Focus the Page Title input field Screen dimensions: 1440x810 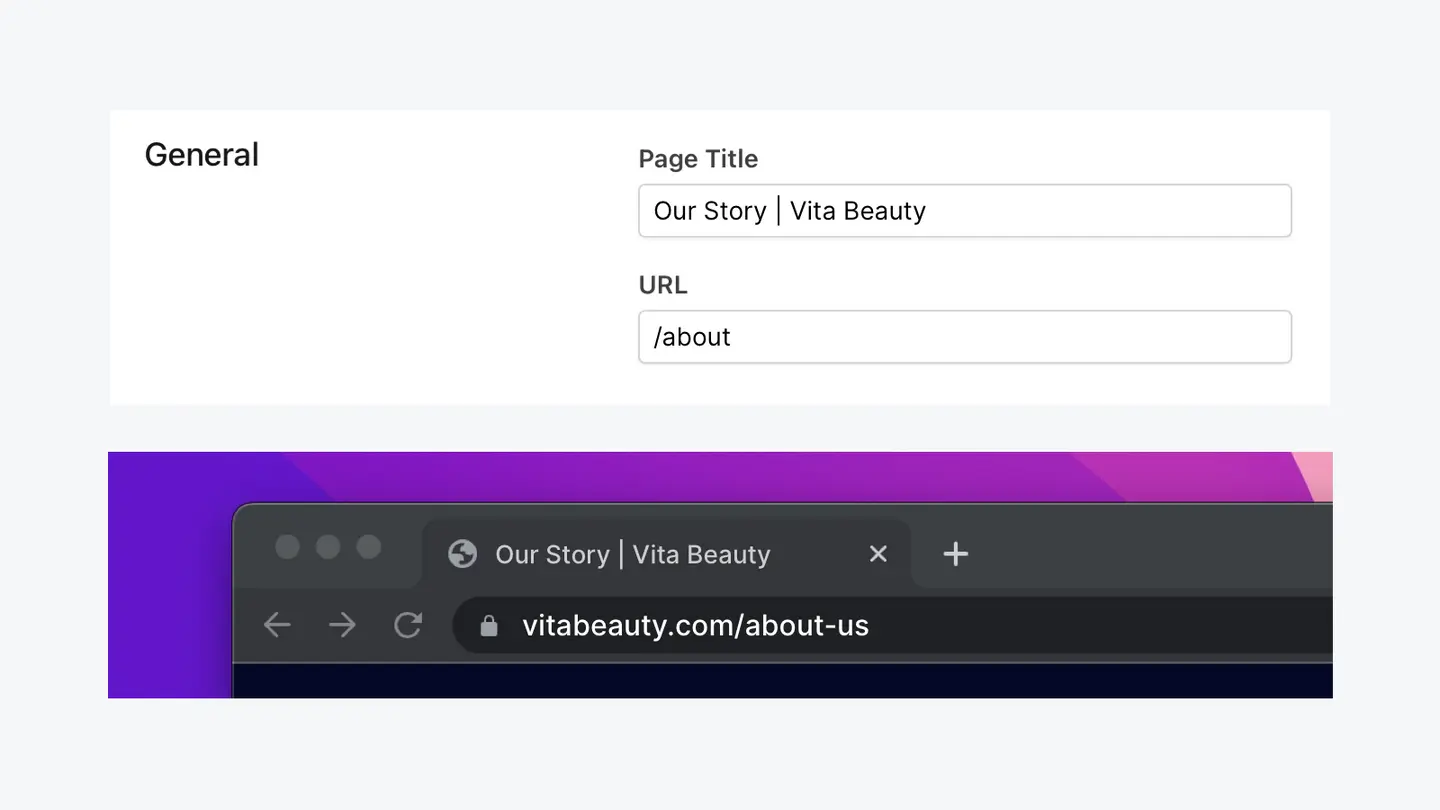tap(964, 211)
